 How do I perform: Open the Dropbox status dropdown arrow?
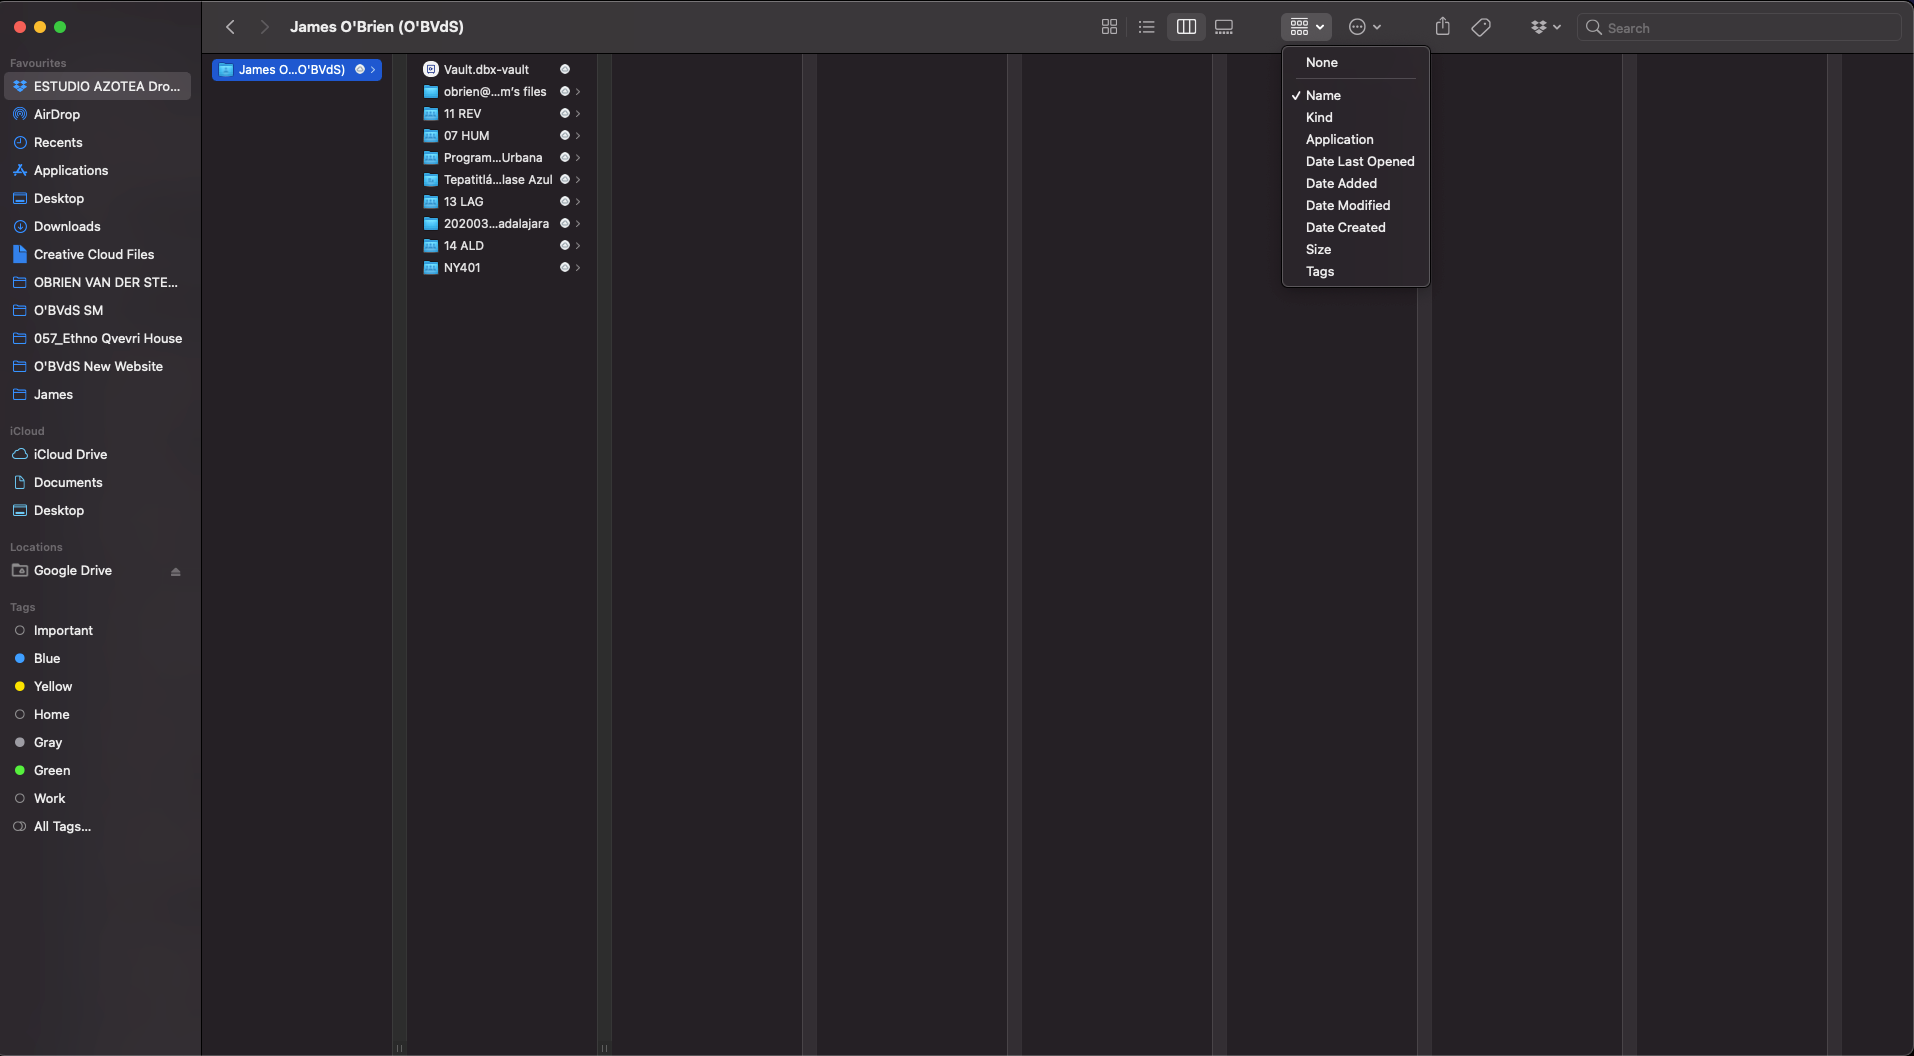click(1556, 27)
